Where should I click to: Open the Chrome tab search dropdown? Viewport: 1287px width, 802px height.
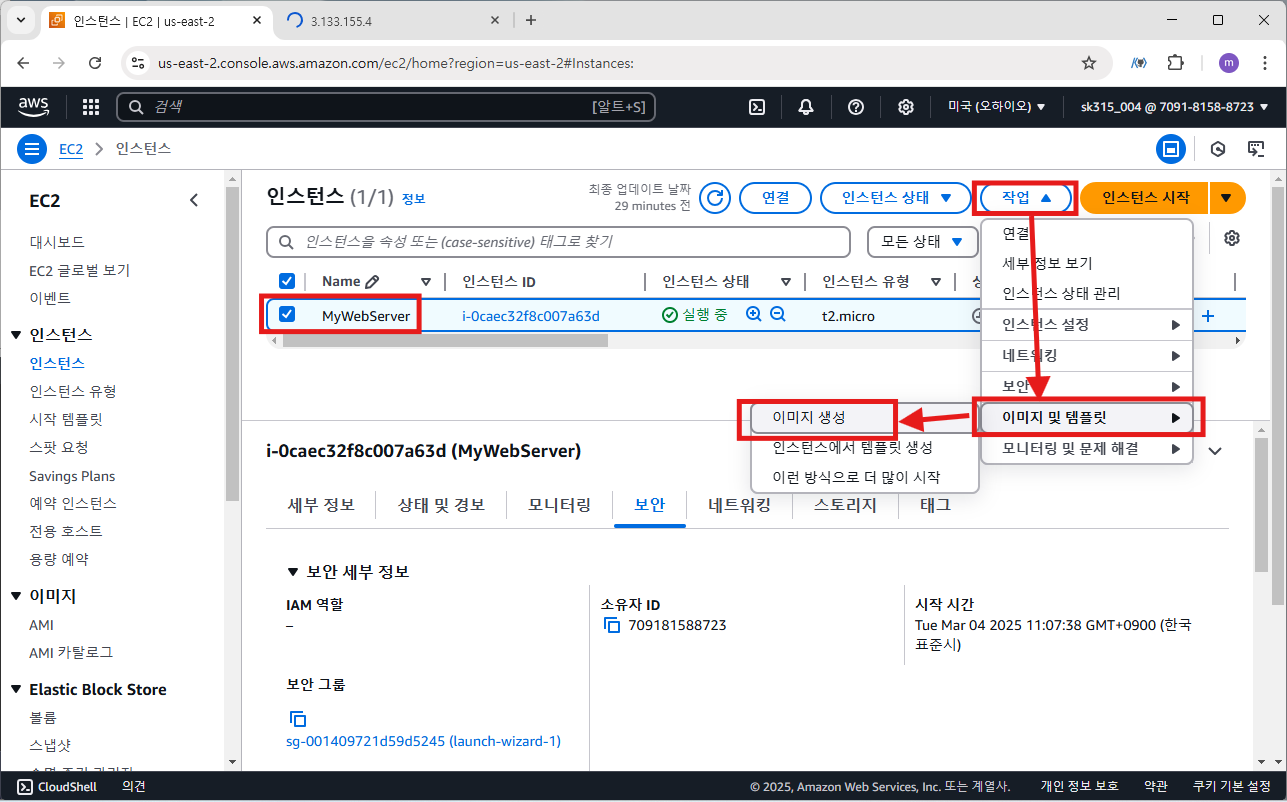tap(21, 20)
